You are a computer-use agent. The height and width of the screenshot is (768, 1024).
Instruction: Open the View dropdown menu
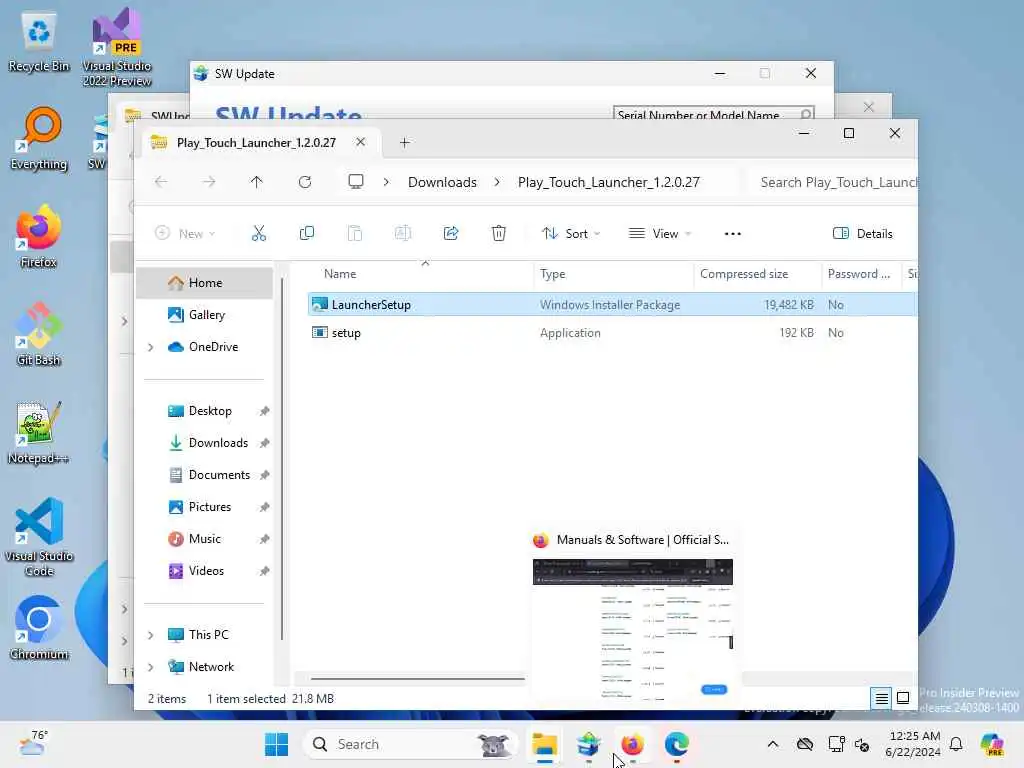[x=660, y=234]
